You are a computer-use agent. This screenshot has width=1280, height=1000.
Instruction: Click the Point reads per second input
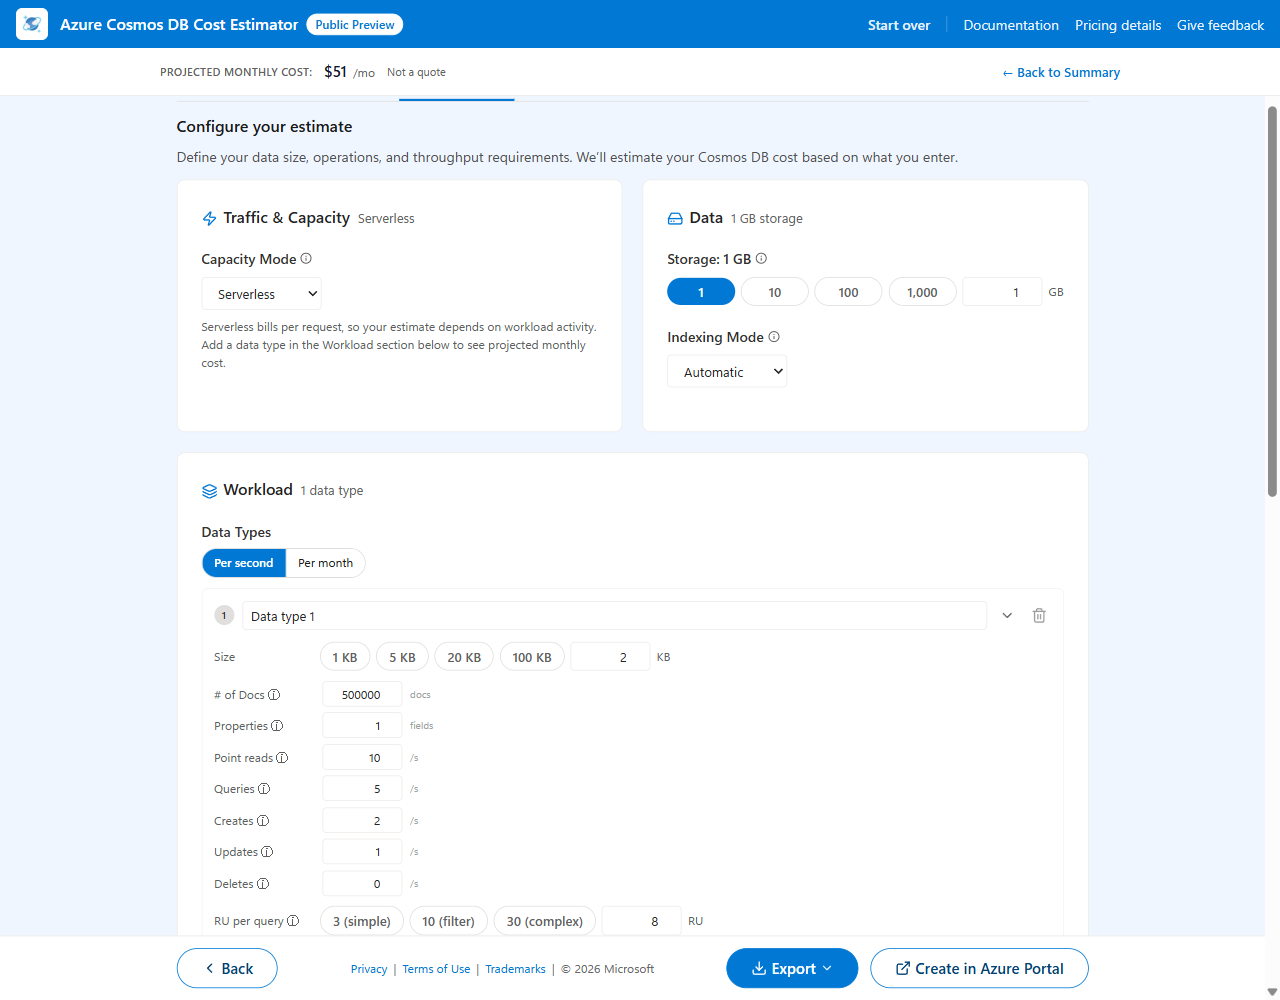point(362,758)
